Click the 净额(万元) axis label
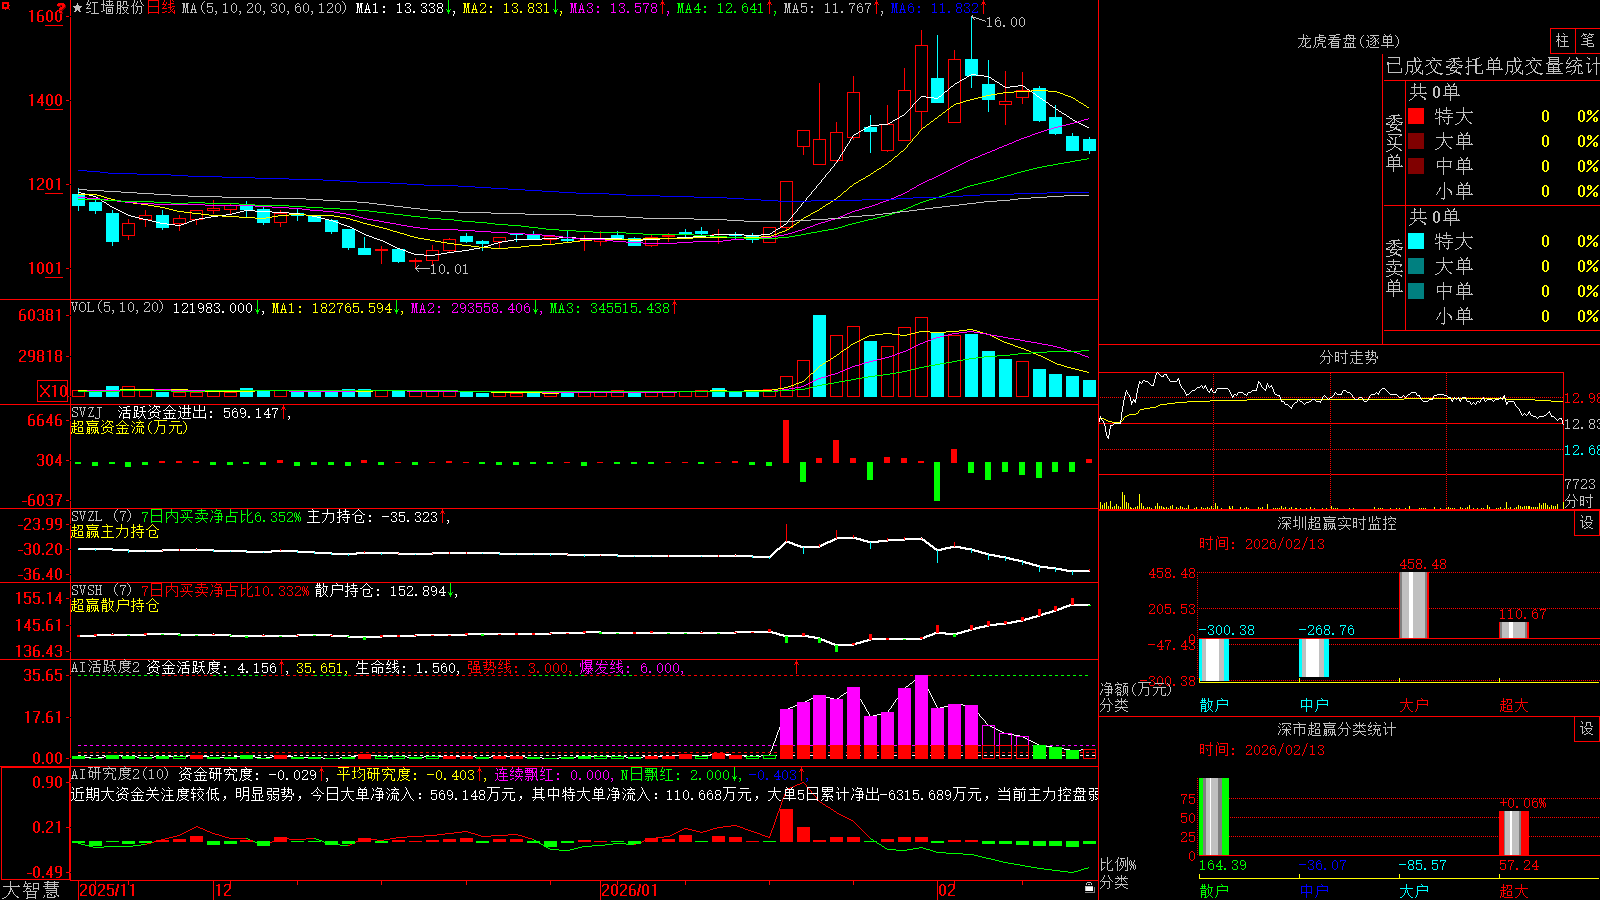 click(1135, 689)
